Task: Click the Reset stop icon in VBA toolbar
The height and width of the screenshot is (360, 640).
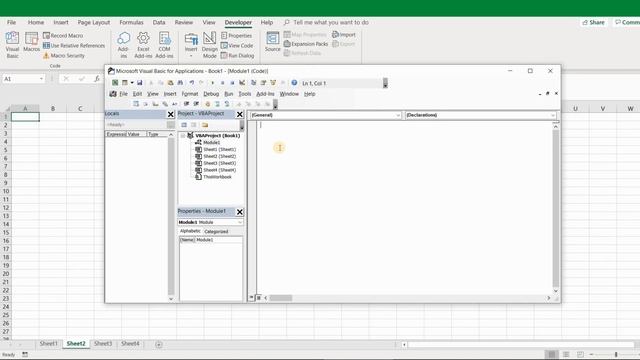Action: coord(232,83)
